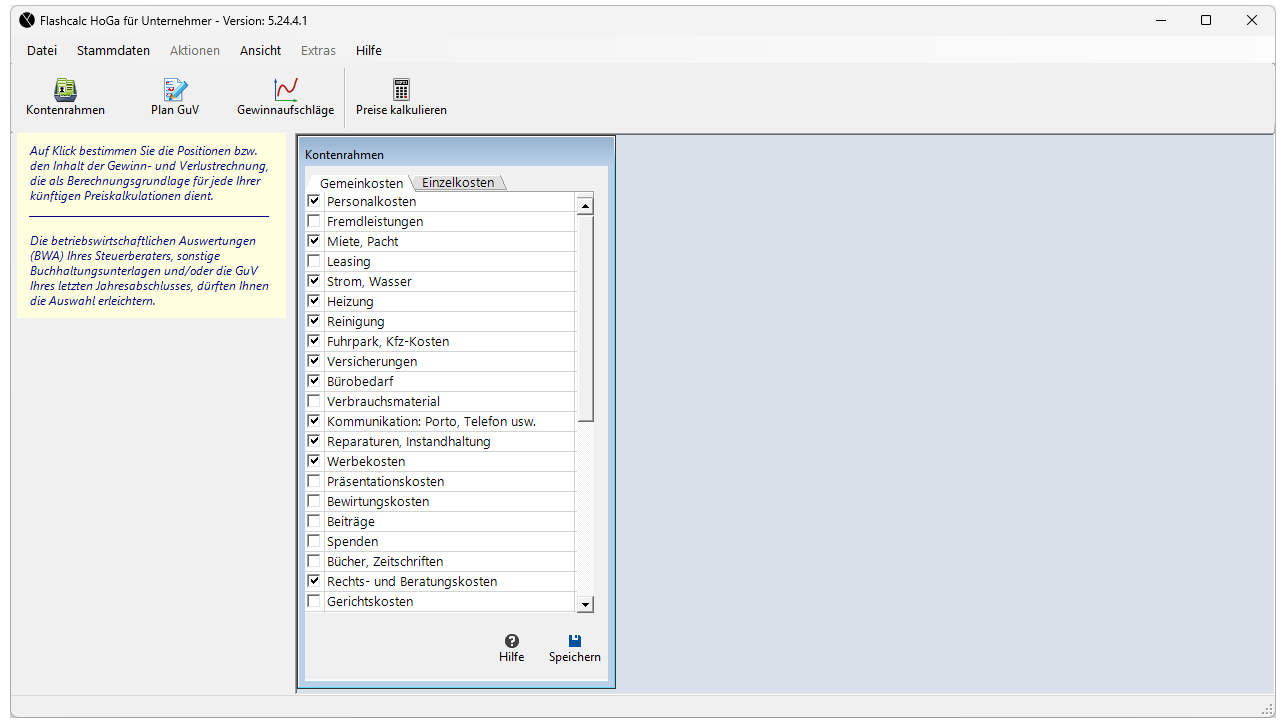Click the list's scroll up arrow
Screen dimensions: 1286x723
click(x=585, y=206)
